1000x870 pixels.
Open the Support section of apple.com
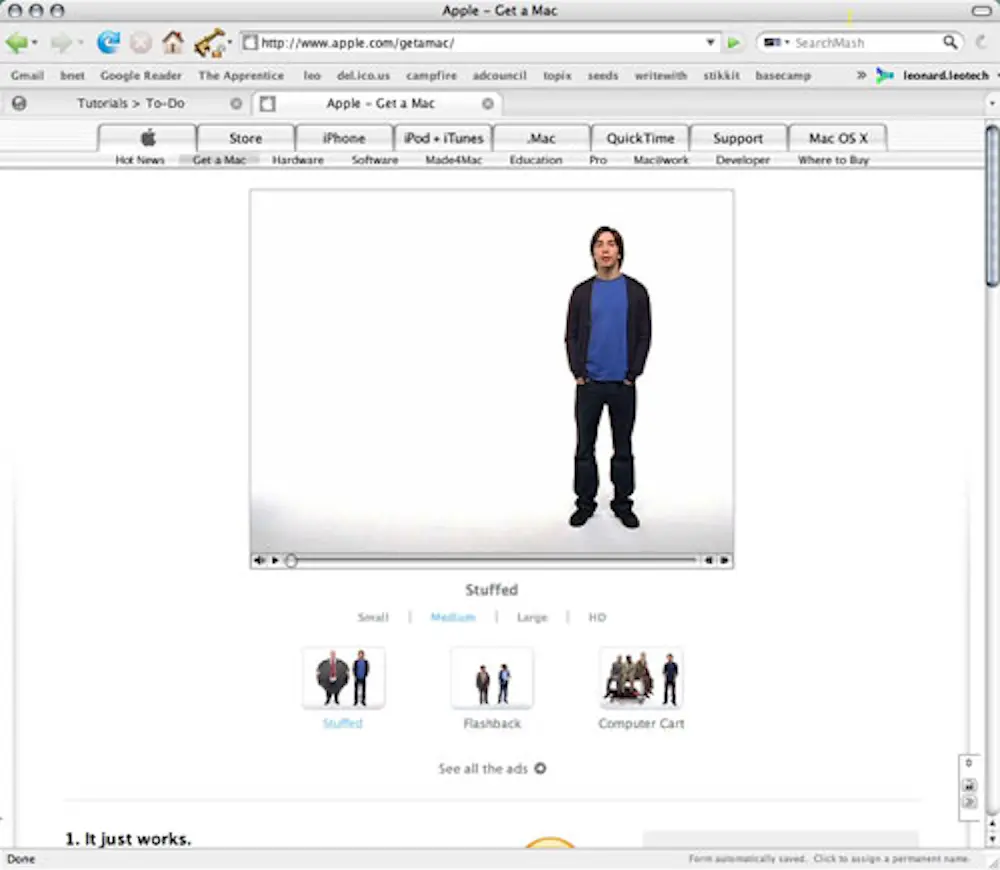pyautogui.click(x=738, y=137)
